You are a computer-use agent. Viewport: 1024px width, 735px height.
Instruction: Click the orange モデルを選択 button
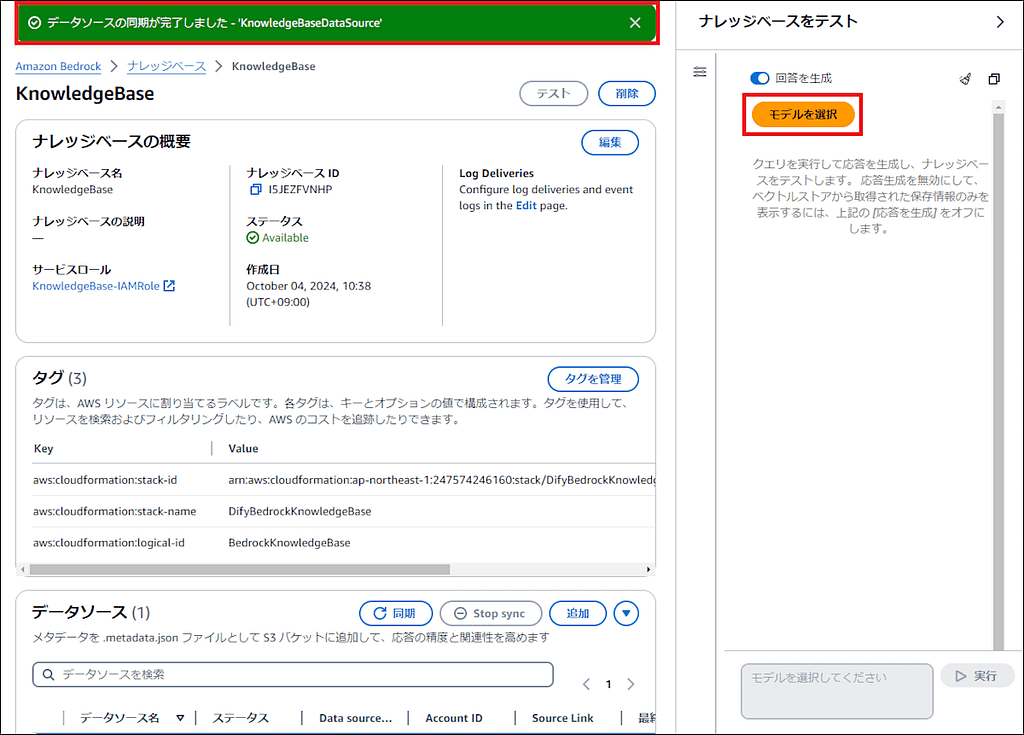point(804,115)
